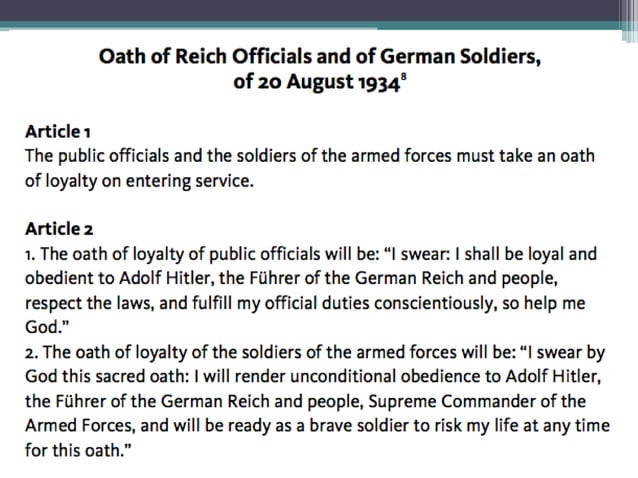Click the word "God." ending the first oath

47,327
